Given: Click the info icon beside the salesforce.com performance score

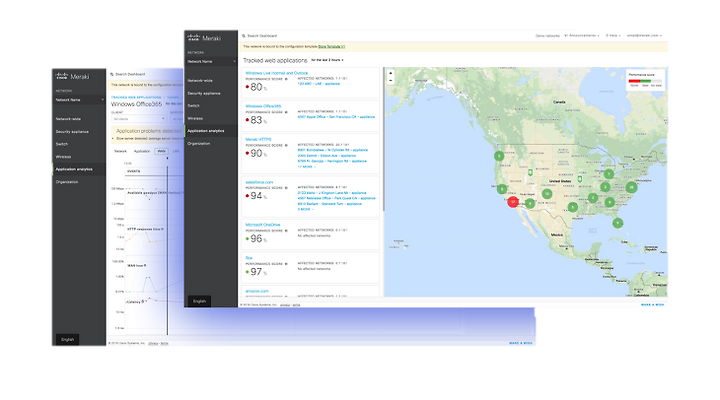Looking at the screenshot, I should 286,188.
